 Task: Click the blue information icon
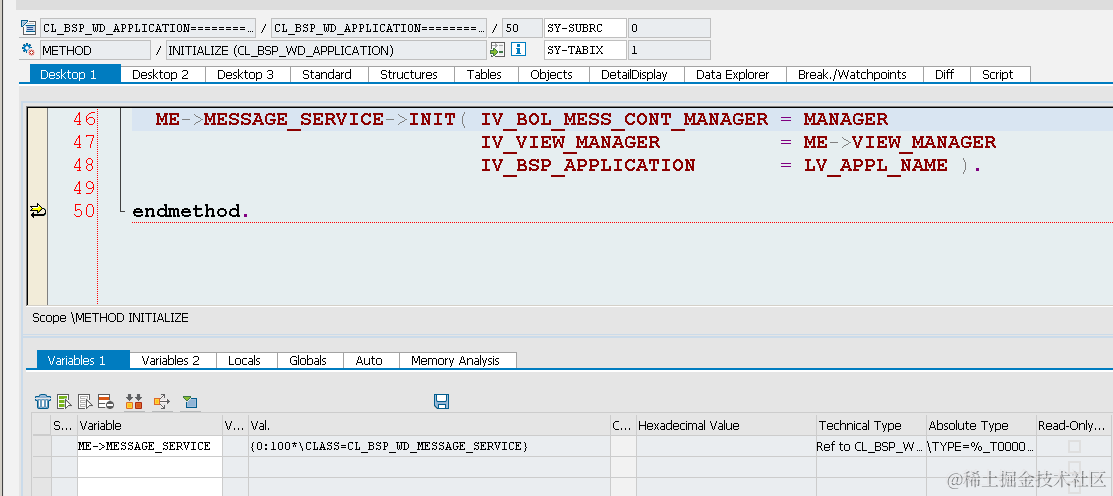(518, 50)
